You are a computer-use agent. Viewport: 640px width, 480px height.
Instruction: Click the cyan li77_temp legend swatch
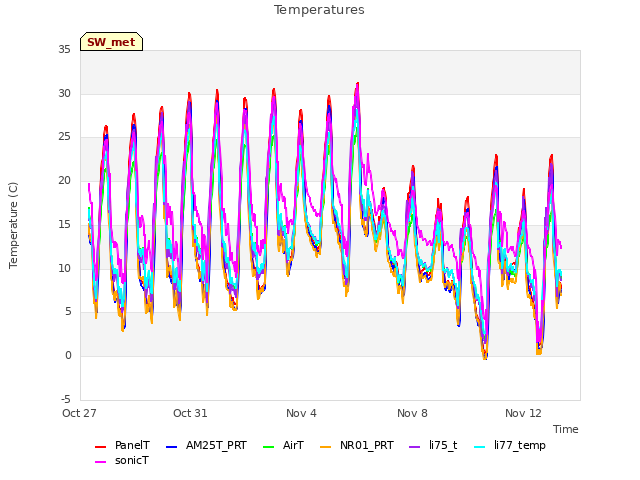[480, 447]
